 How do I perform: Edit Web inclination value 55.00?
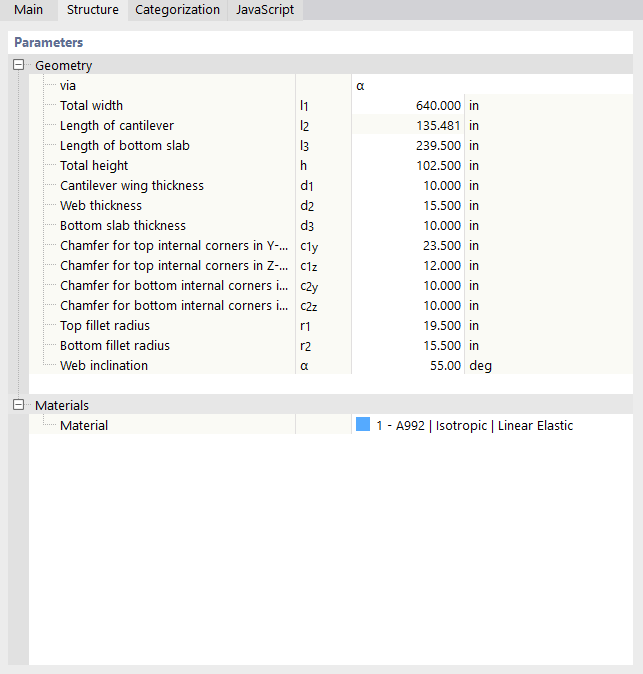(x=408, y=365)
